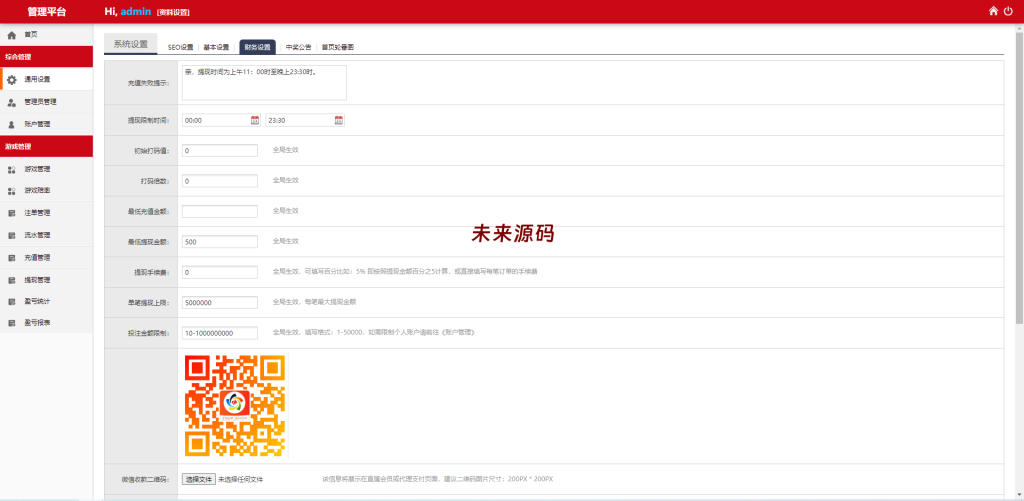Image resolution: width=1024 pixels, height=501 pixels.
Task: Click the 单笔提现上限 field showing 5000000
Action: (219, 302)
